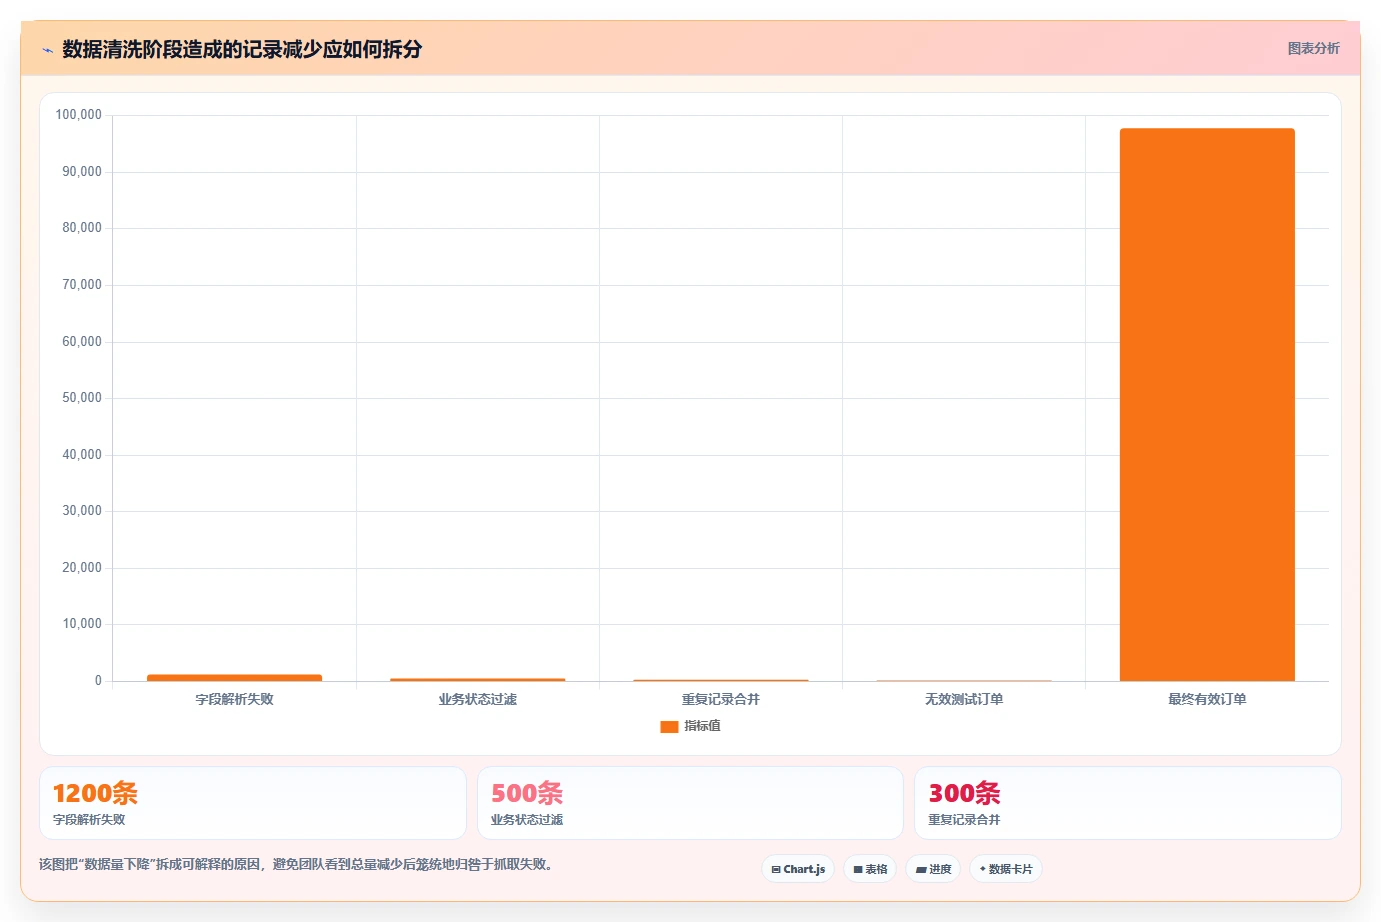Click the 进度 tag pill

pos(933,869)
